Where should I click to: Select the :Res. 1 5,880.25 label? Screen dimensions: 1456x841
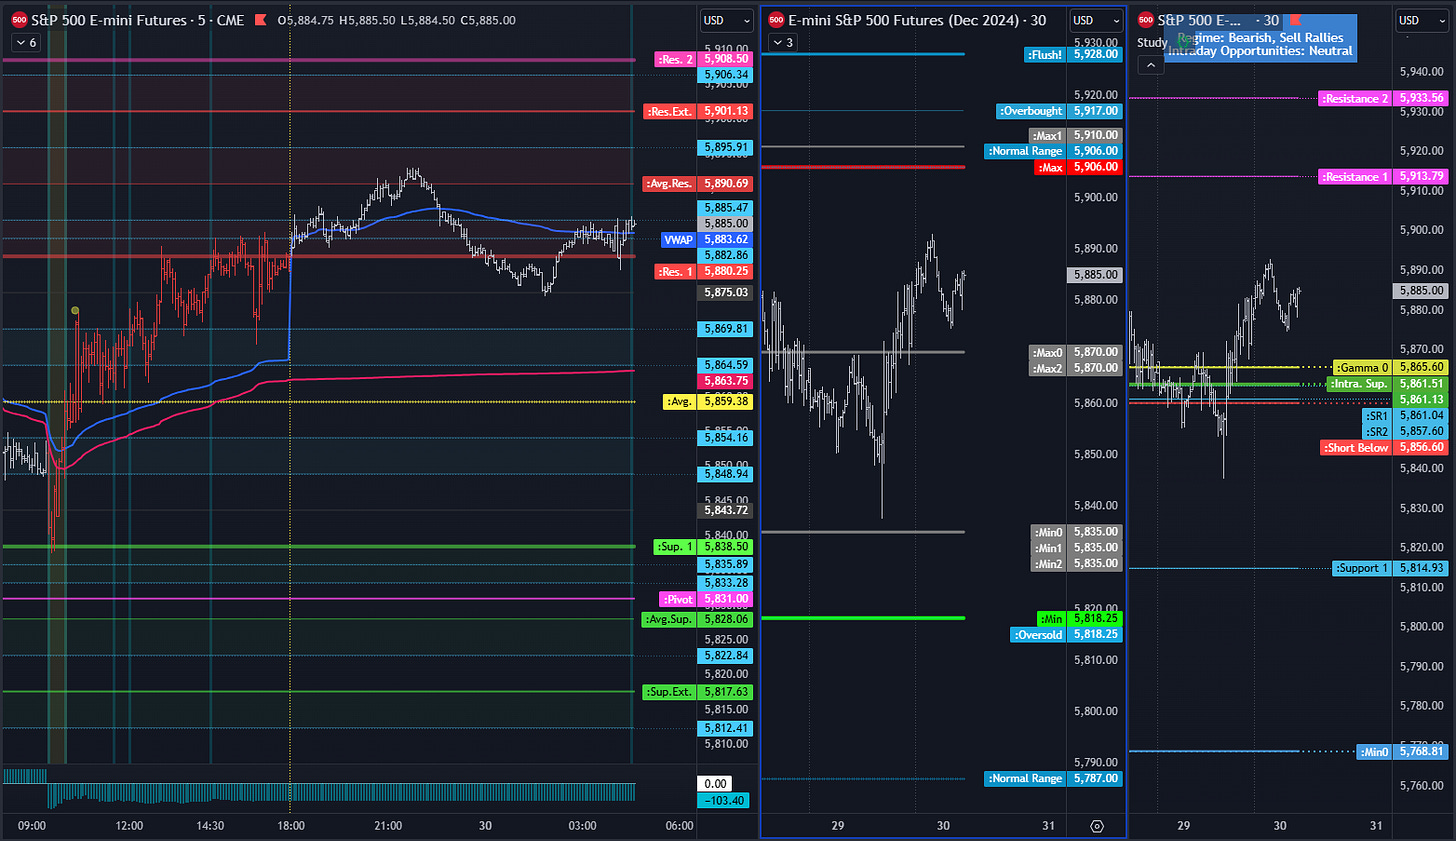tap(703, 271)
